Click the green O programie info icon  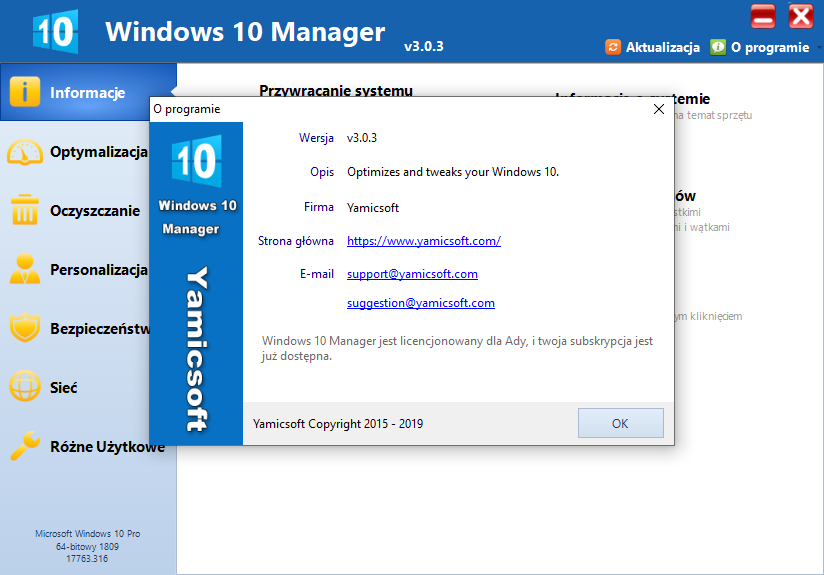(718, 47)
